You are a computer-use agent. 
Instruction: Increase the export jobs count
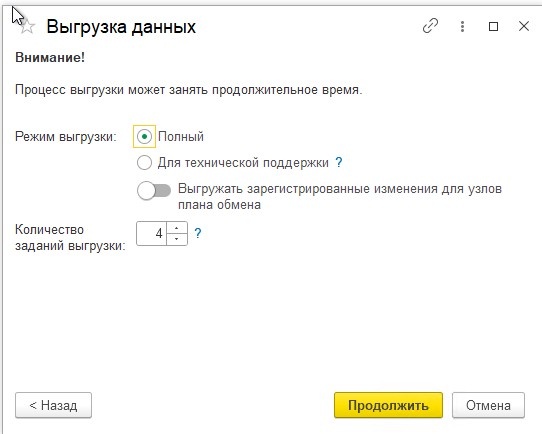177,228
